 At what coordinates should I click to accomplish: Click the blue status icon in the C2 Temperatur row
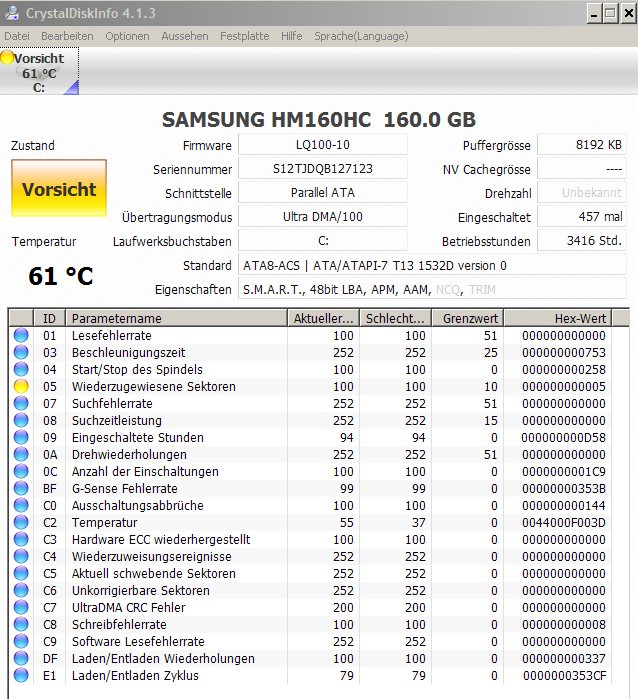coord(21,522)
